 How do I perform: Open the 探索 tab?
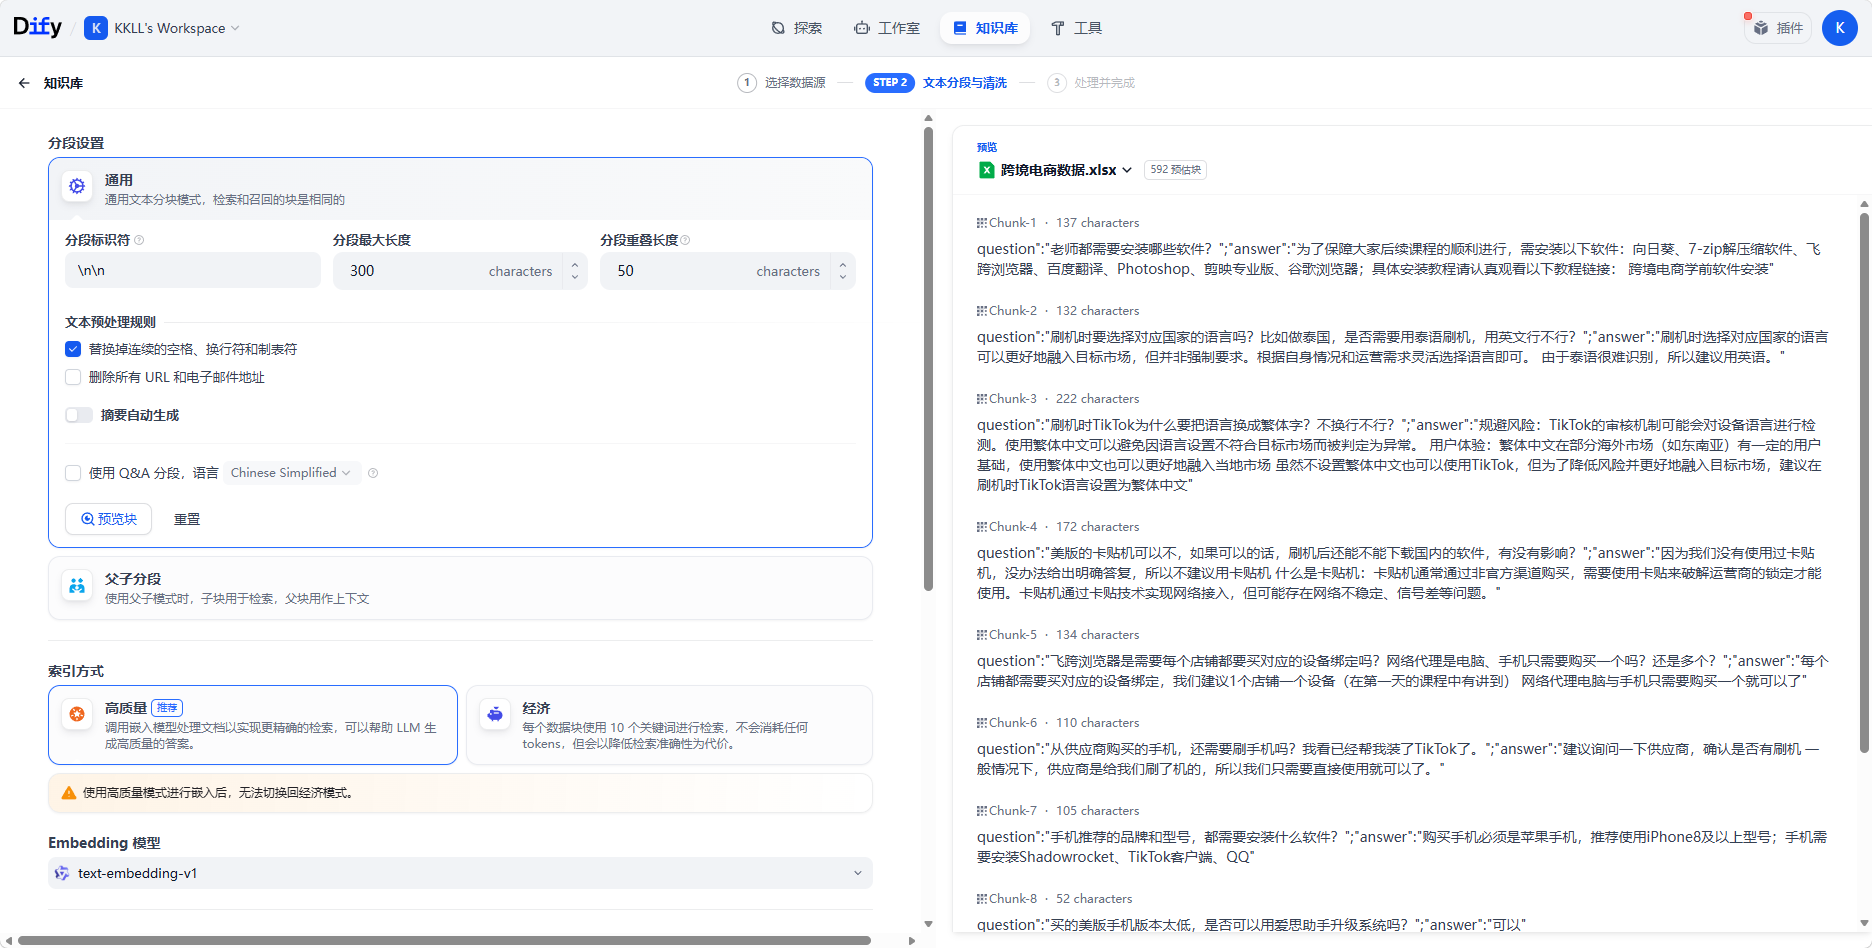tap(797, 28)
